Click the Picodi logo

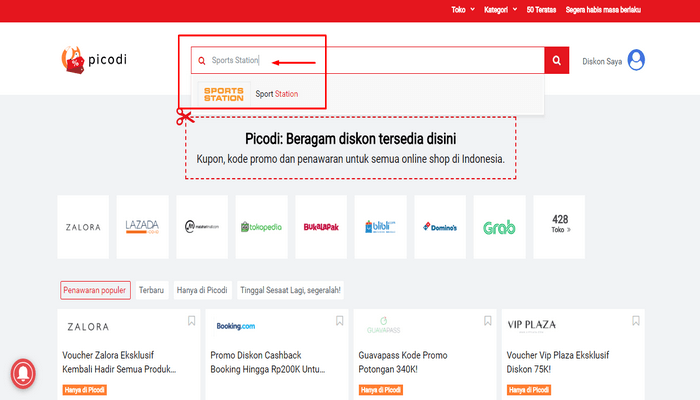[93, 61]
